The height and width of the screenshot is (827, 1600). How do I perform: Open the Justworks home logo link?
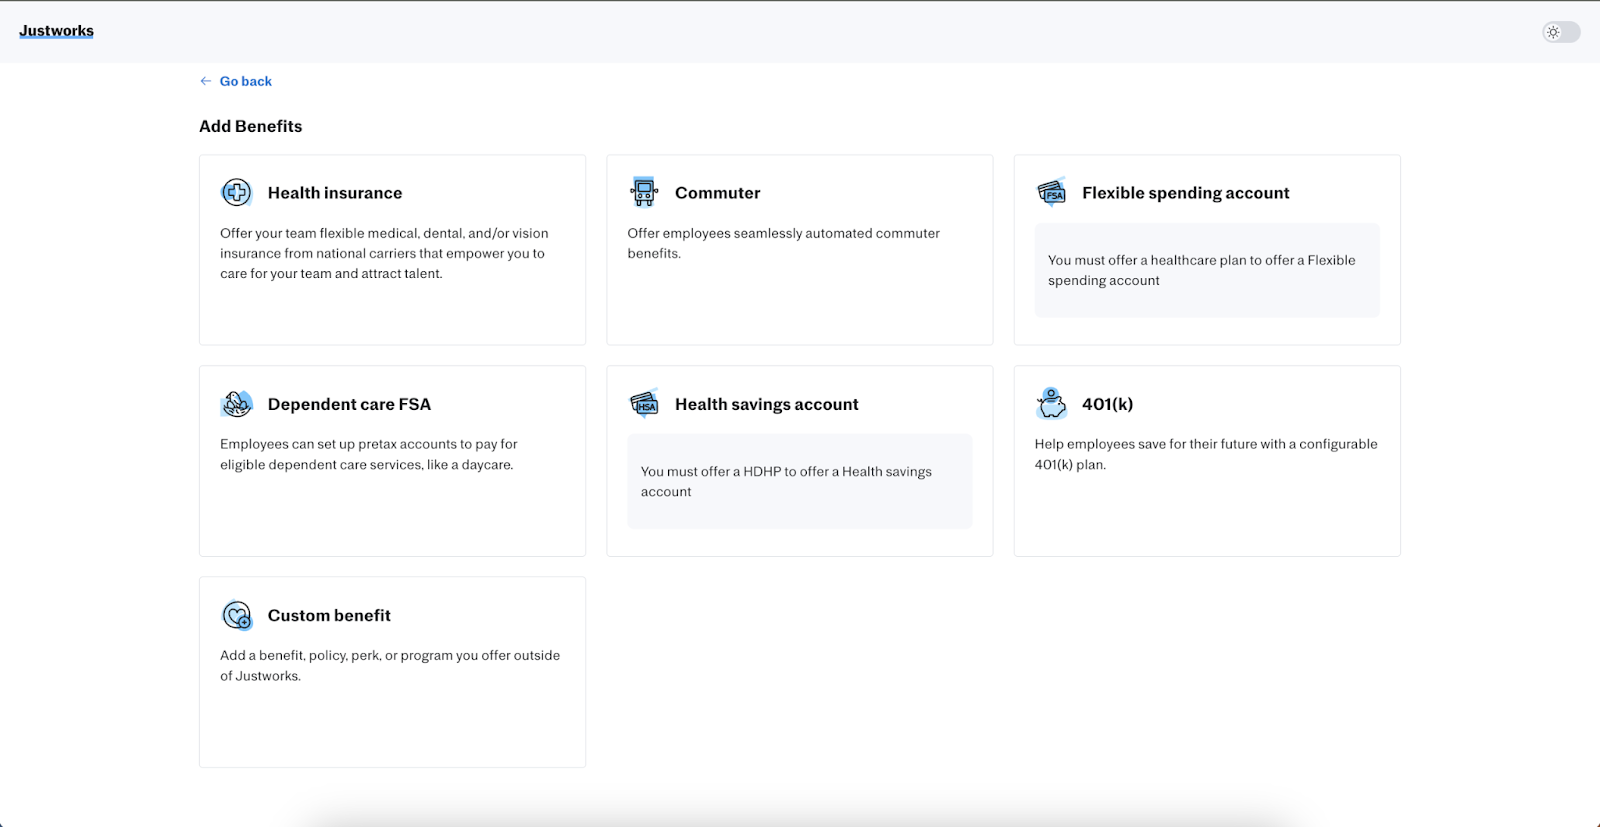[x=56, y=31]
